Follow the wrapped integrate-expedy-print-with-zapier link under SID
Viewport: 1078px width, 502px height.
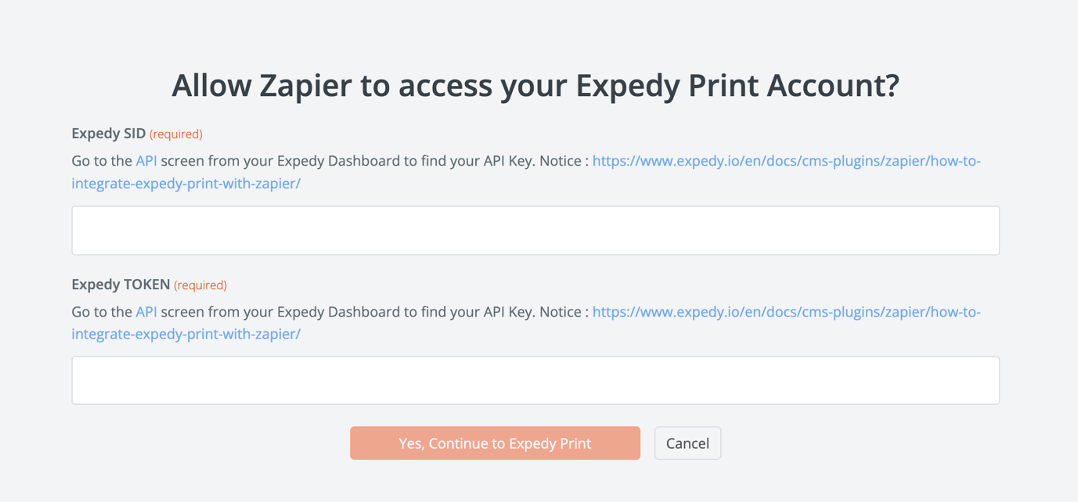coord(186,184)
